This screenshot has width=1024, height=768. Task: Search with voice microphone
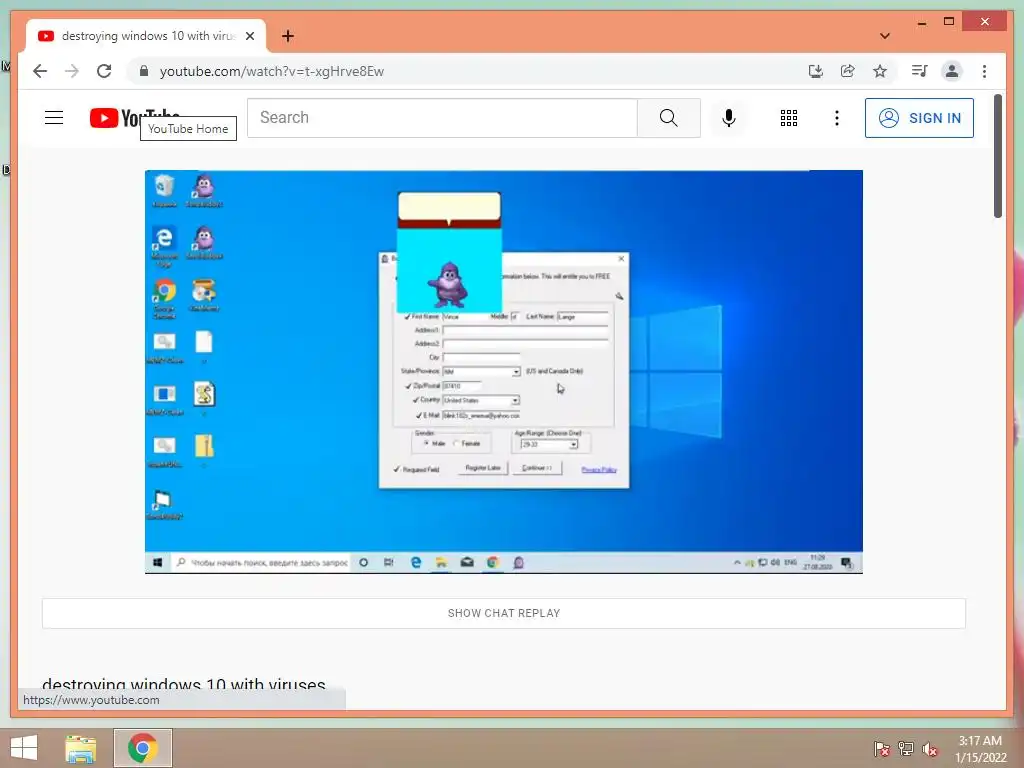pyautogui.click(x=729, y=118)
